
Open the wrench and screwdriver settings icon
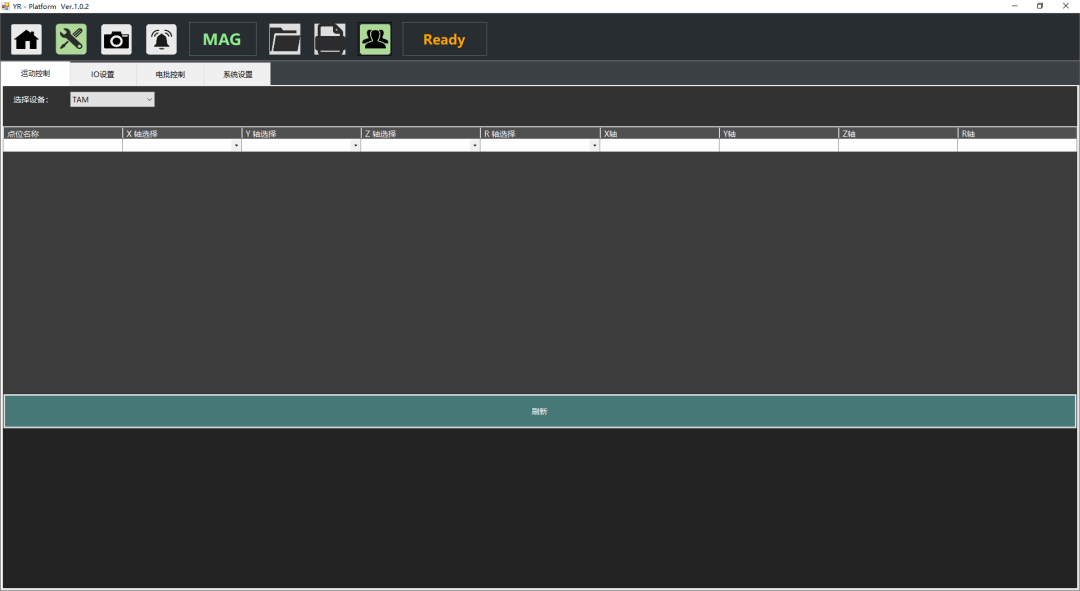(71, 39)
